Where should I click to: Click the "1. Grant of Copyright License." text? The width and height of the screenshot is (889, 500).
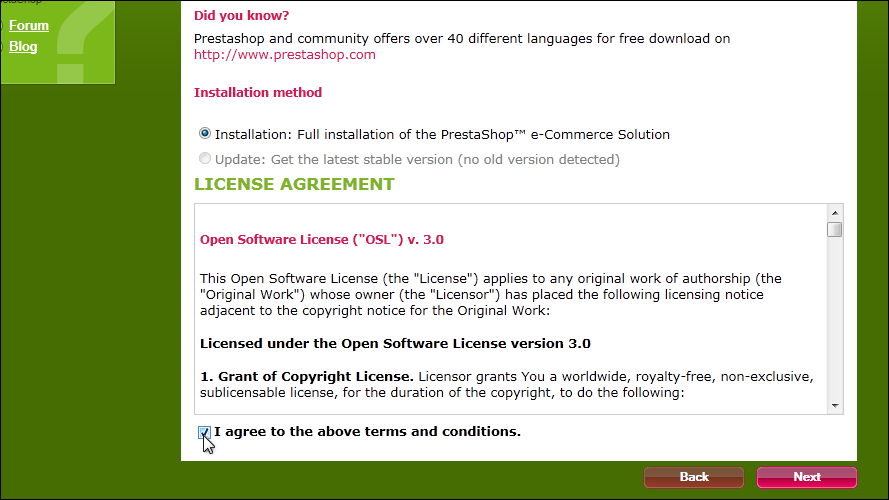click(307, 376)
